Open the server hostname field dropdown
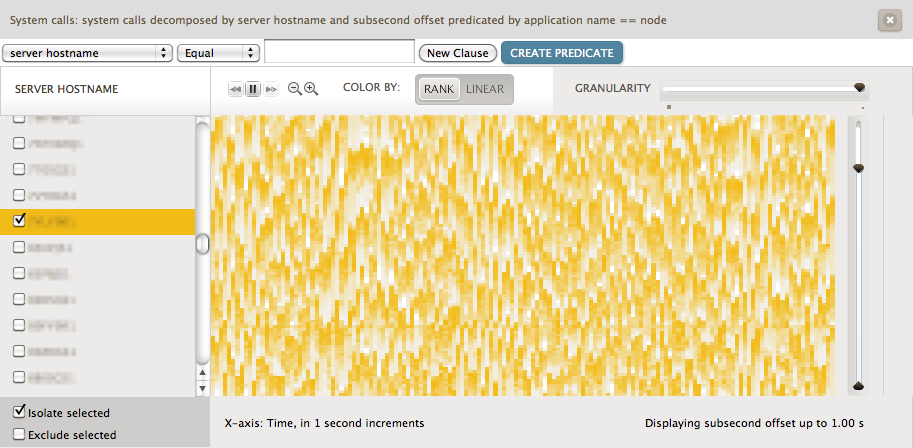This screenshot has height=448, width=913. click(x=87, y=53)
